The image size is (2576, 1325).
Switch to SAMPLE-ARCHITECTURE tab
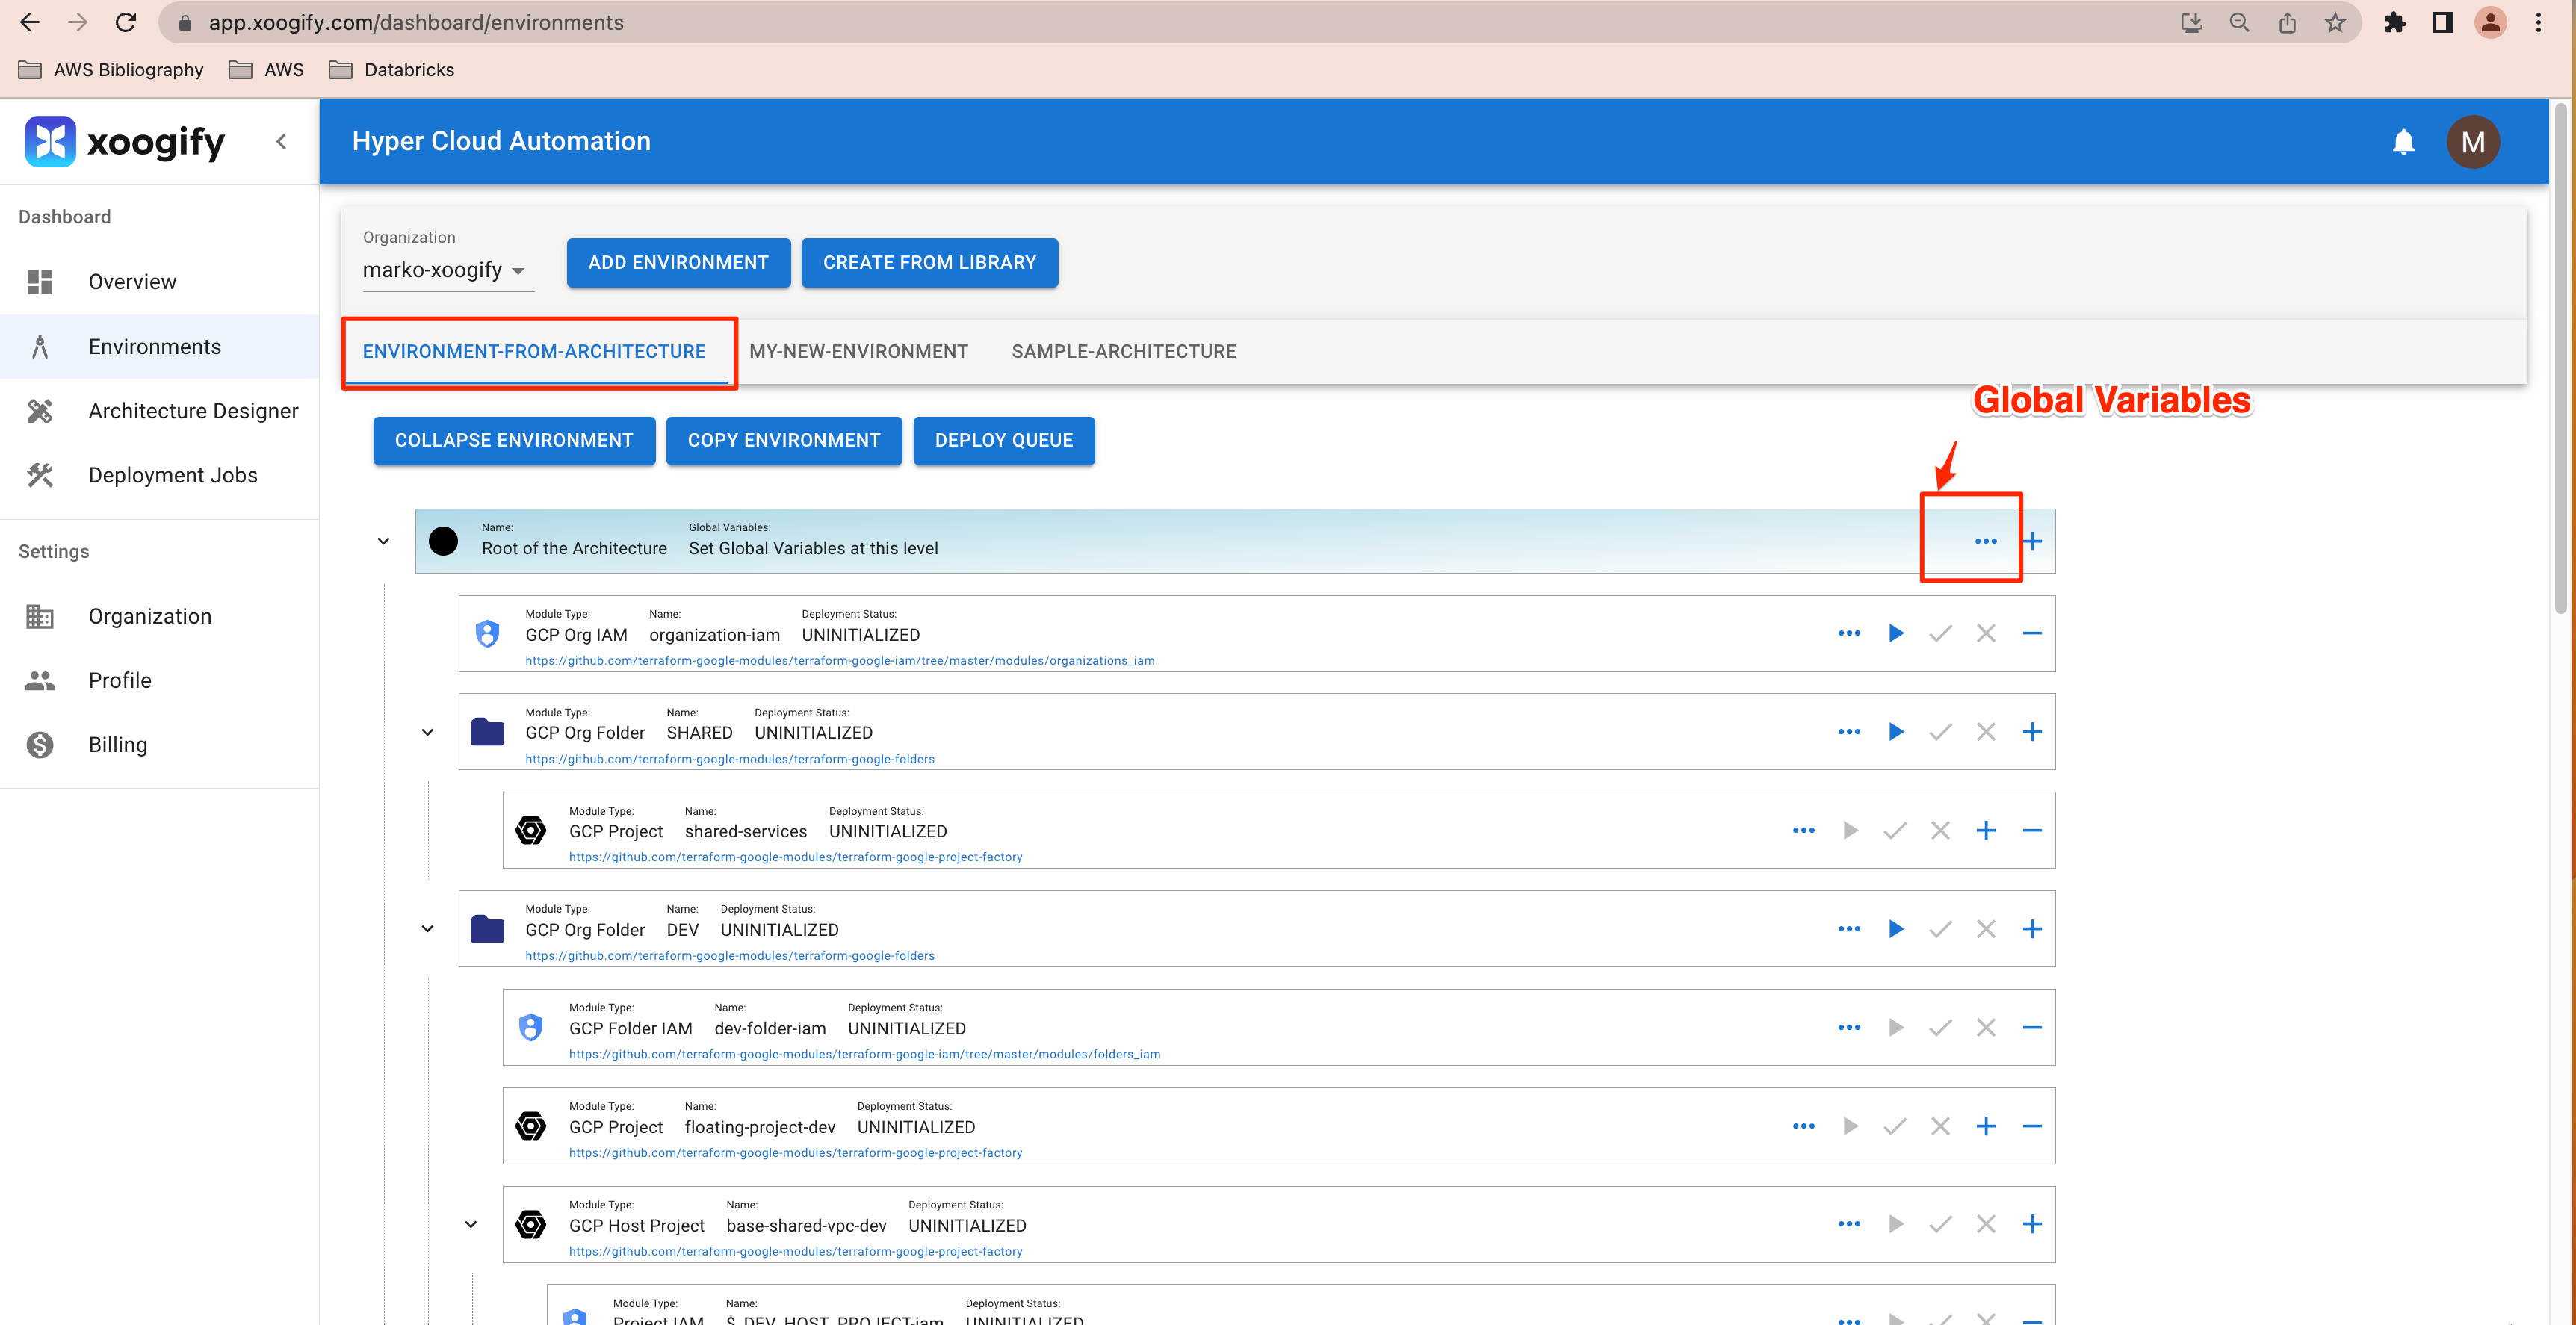[1123, 351]
